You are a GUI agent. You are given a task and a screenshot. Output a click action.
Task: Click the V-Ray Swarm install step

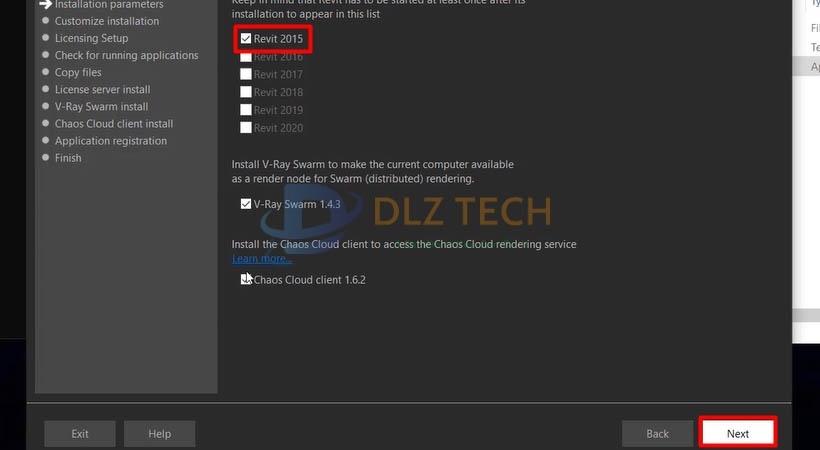coord(101,107)
